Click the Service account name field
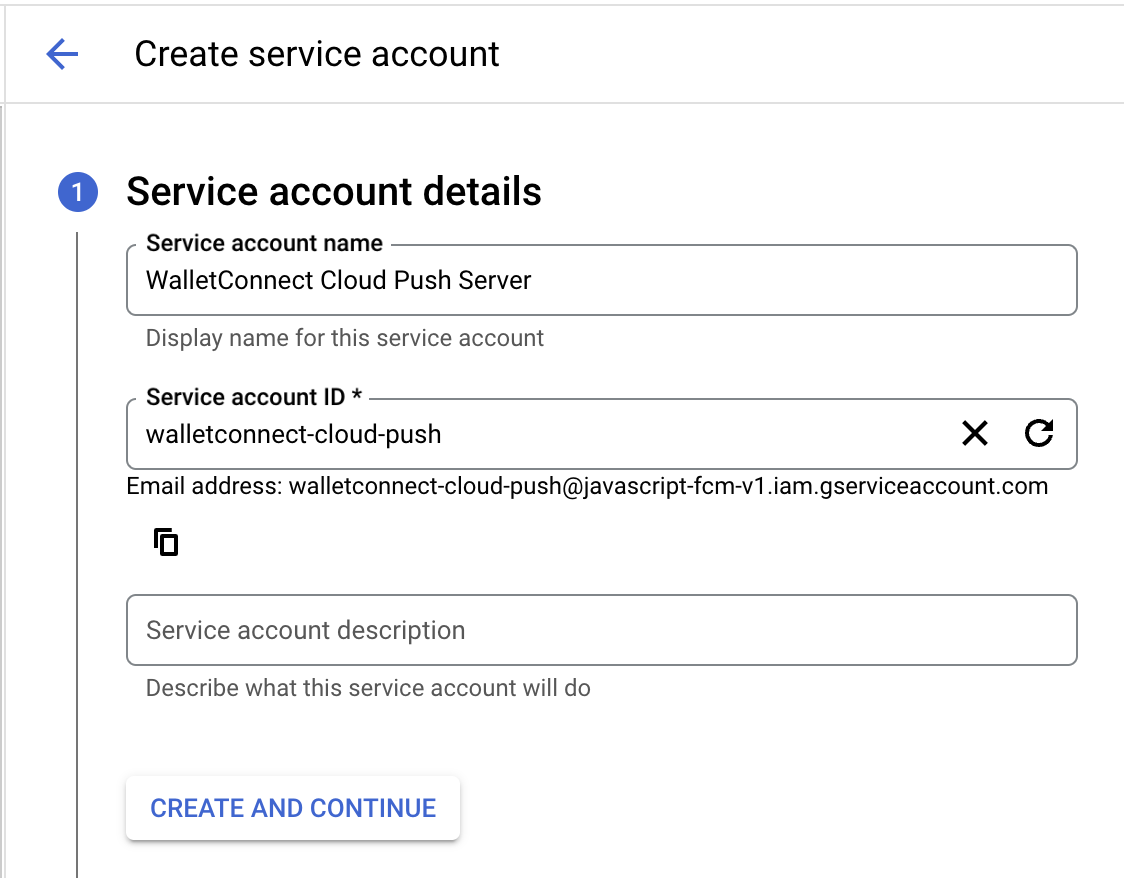 (601, 280)
